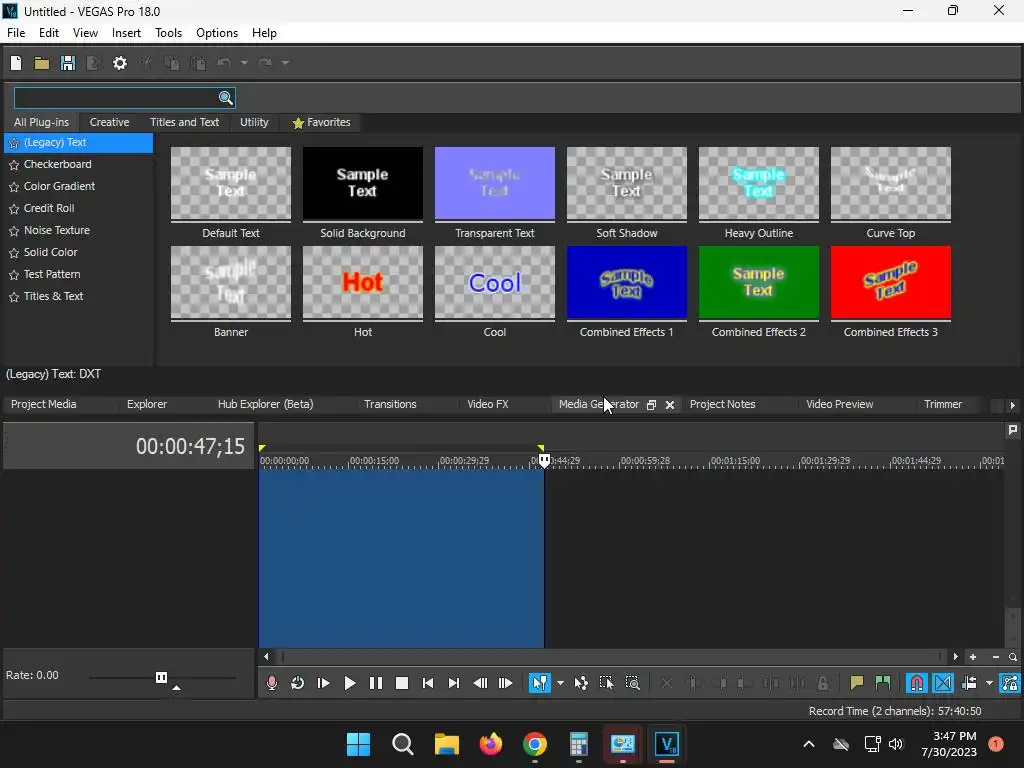The image size is (1024, 768).
Task: Open the Project Media tab
Action: pyautogui.click(x=44, y=404)
